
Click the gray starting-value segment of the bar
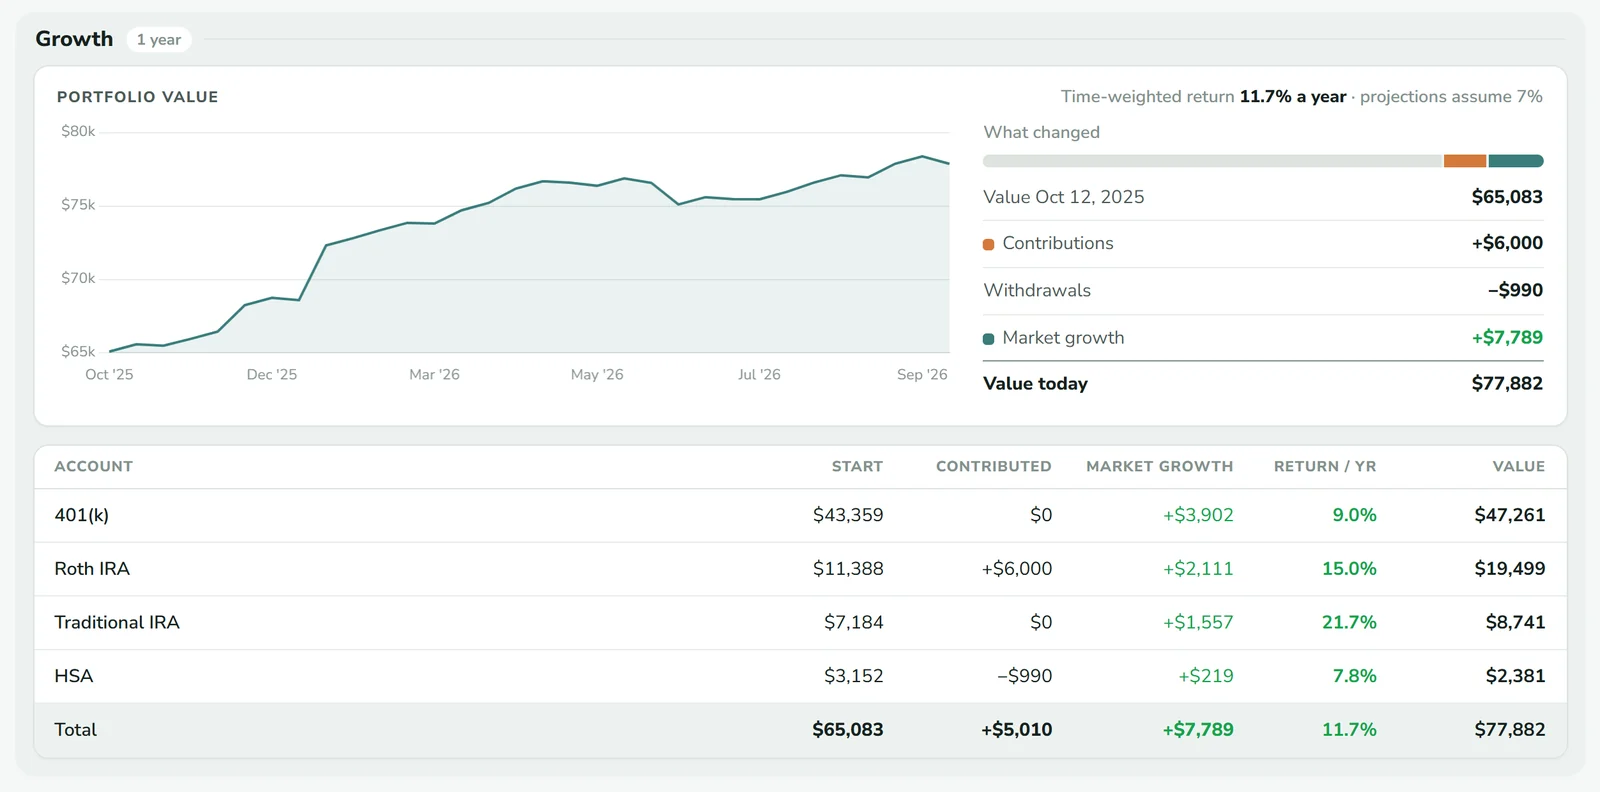point(1212,161)
